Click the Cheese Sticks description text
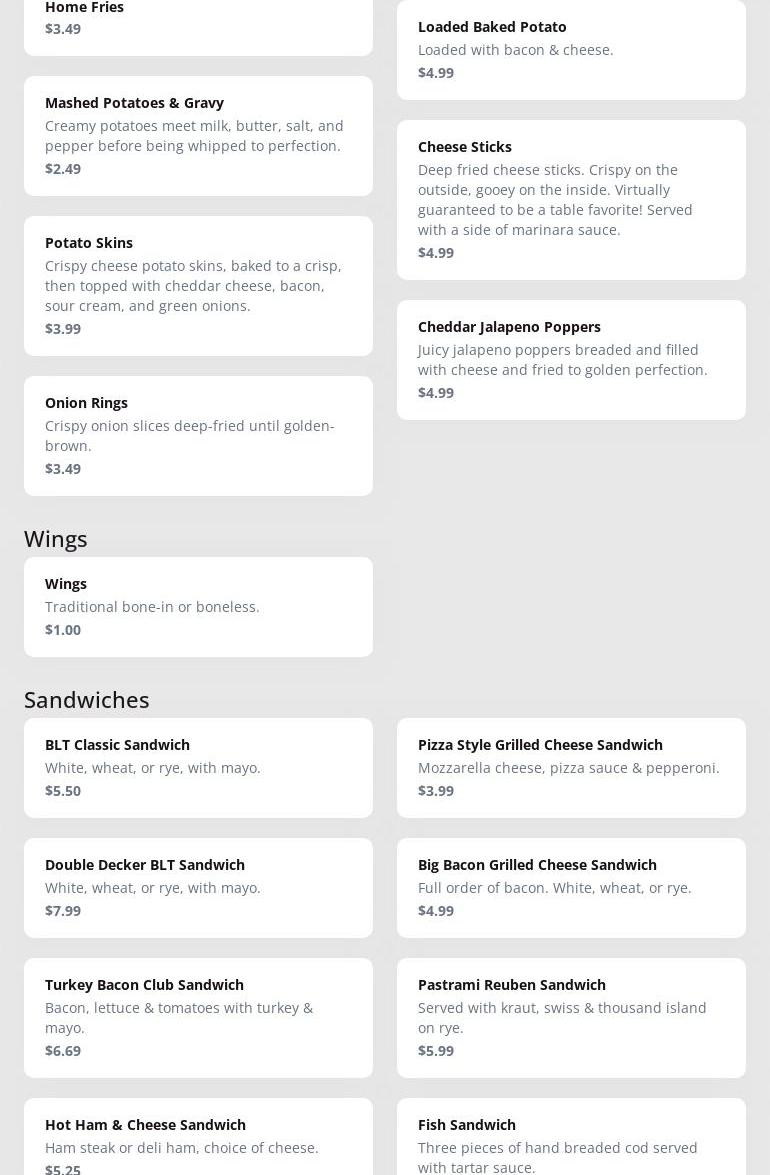770x1175 pixels. click(555, 199)
